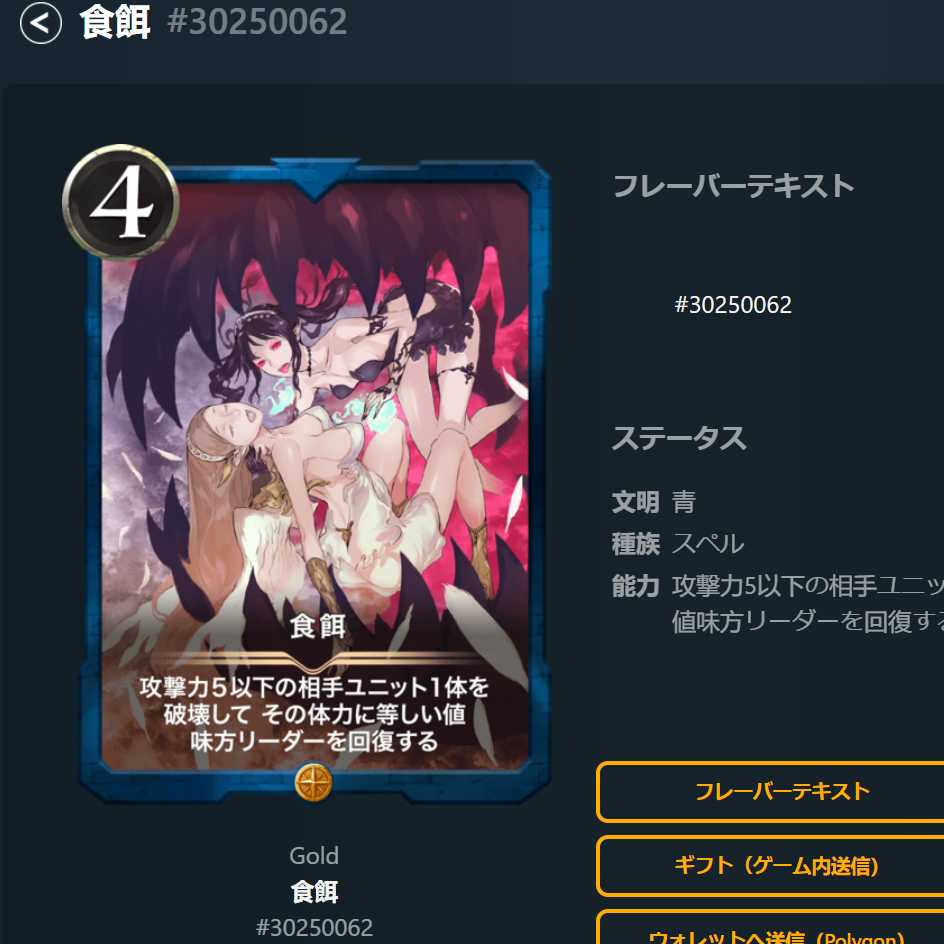Screen dimensions: 944x944
Task: Click the ギフト (ゲーム内送信) button
Action: click(770, 866)
